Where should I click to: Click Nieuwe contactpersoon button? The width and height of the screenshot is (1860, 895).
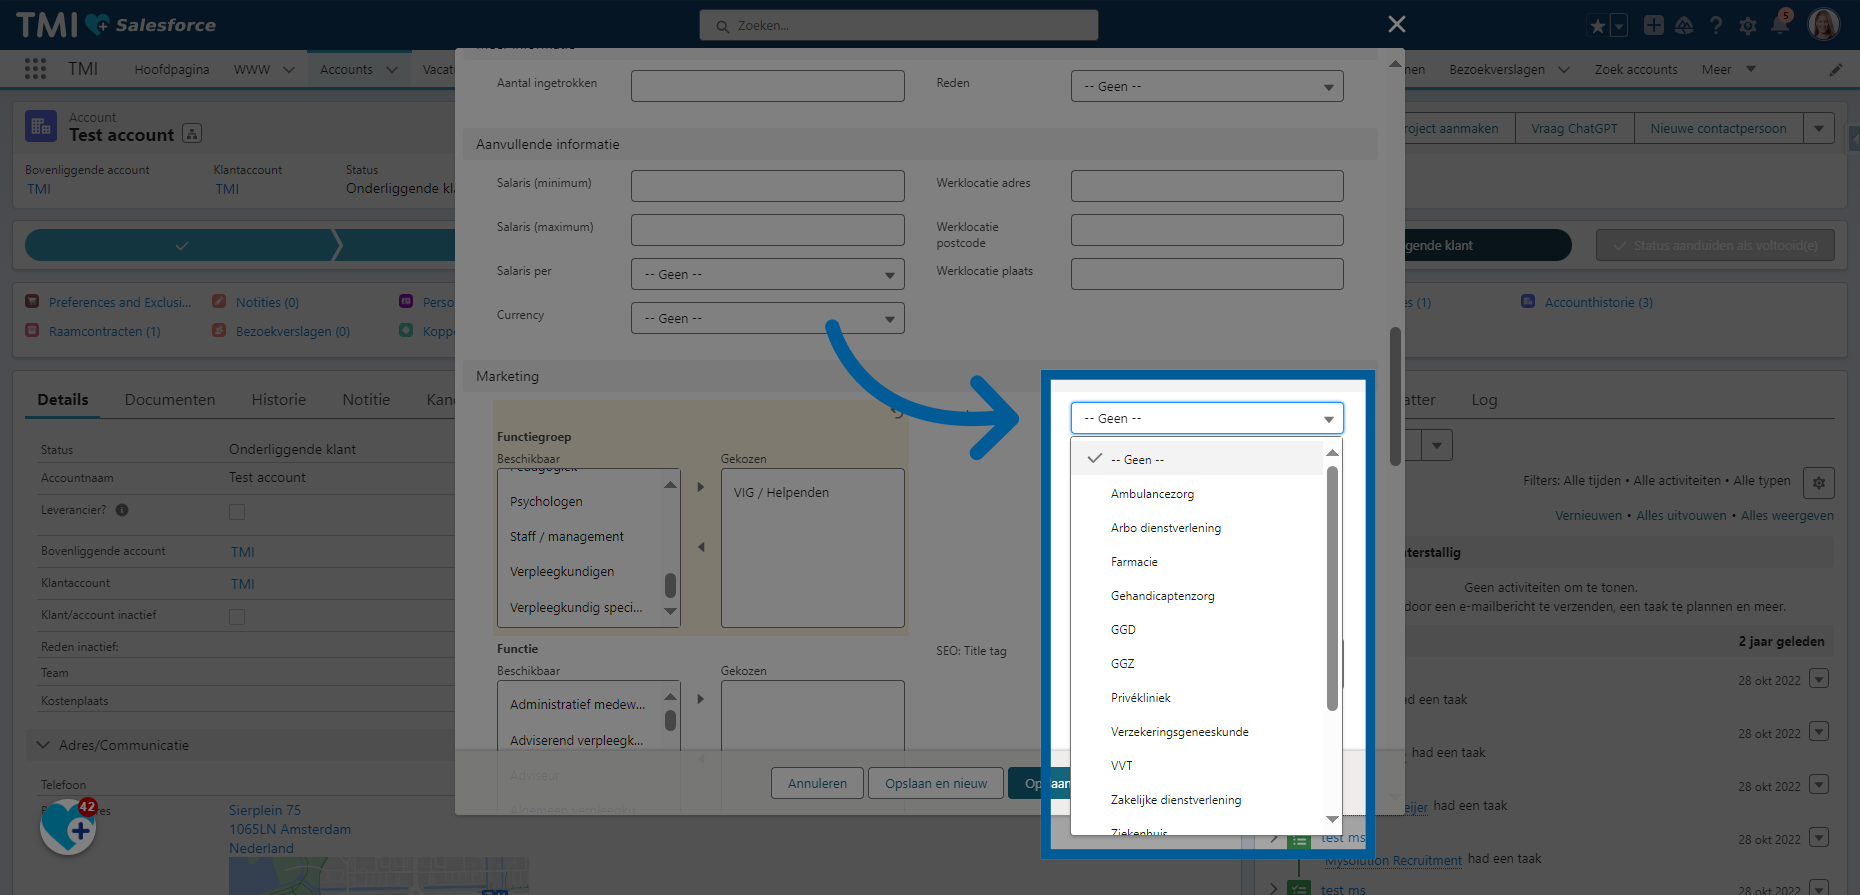point(1718,129)
